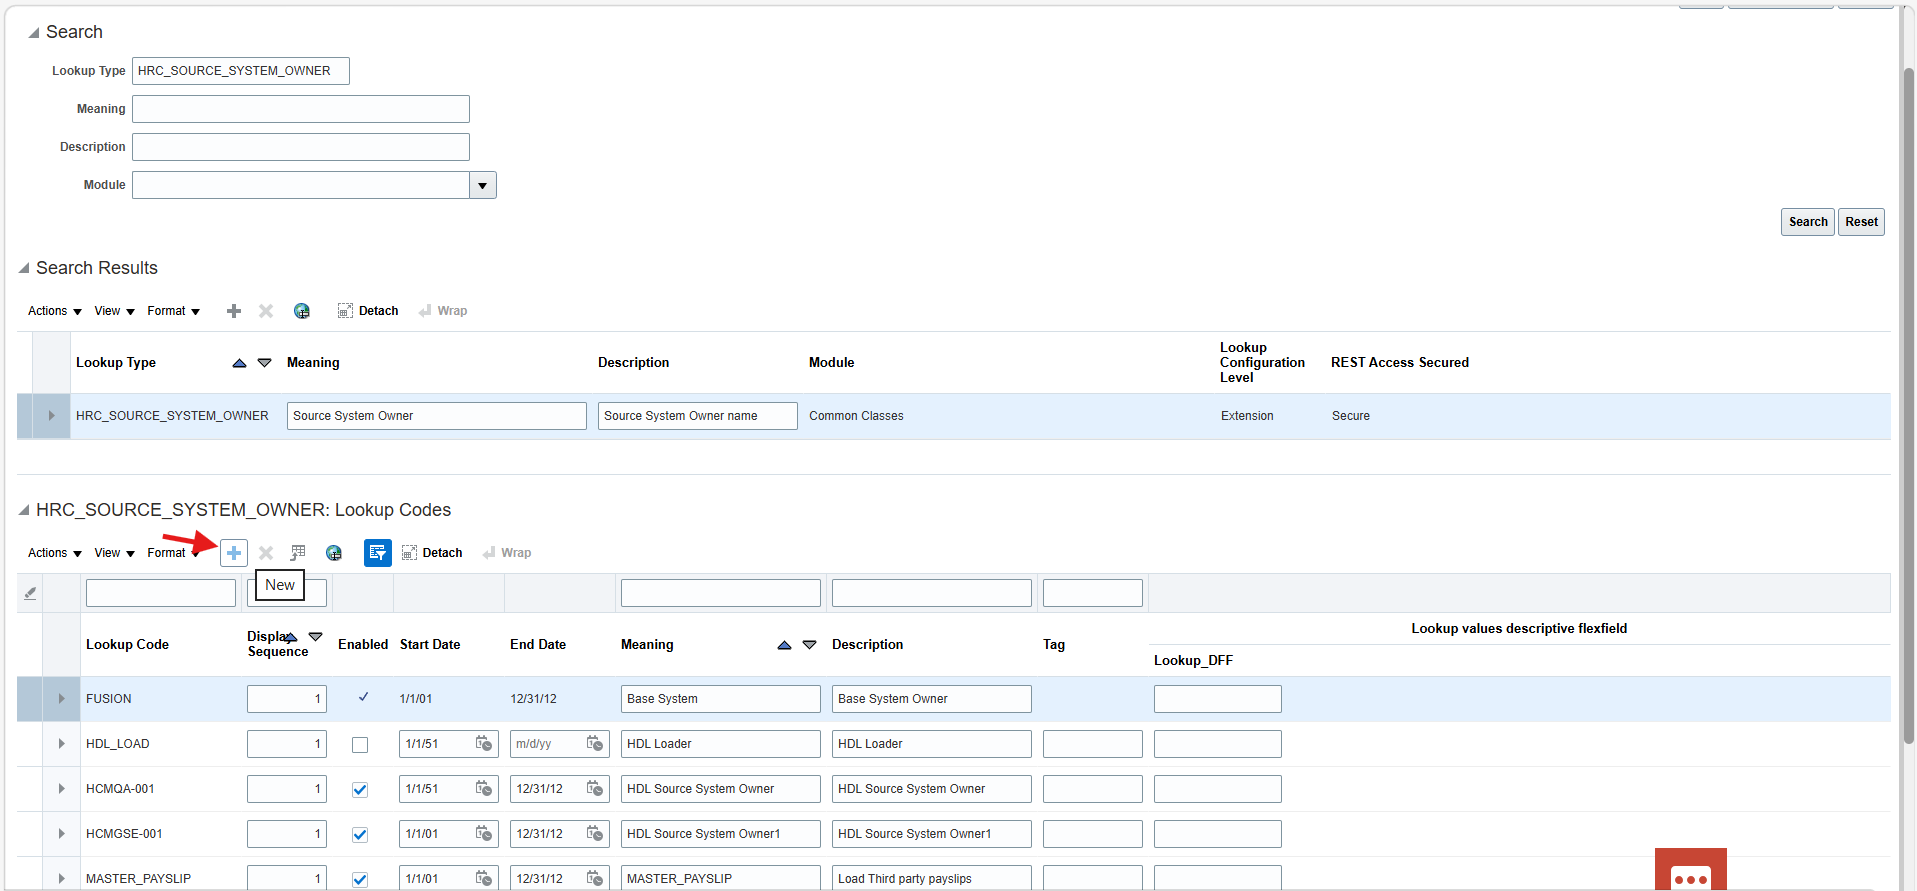
Task: Click the Search button
Action: 1807,222
